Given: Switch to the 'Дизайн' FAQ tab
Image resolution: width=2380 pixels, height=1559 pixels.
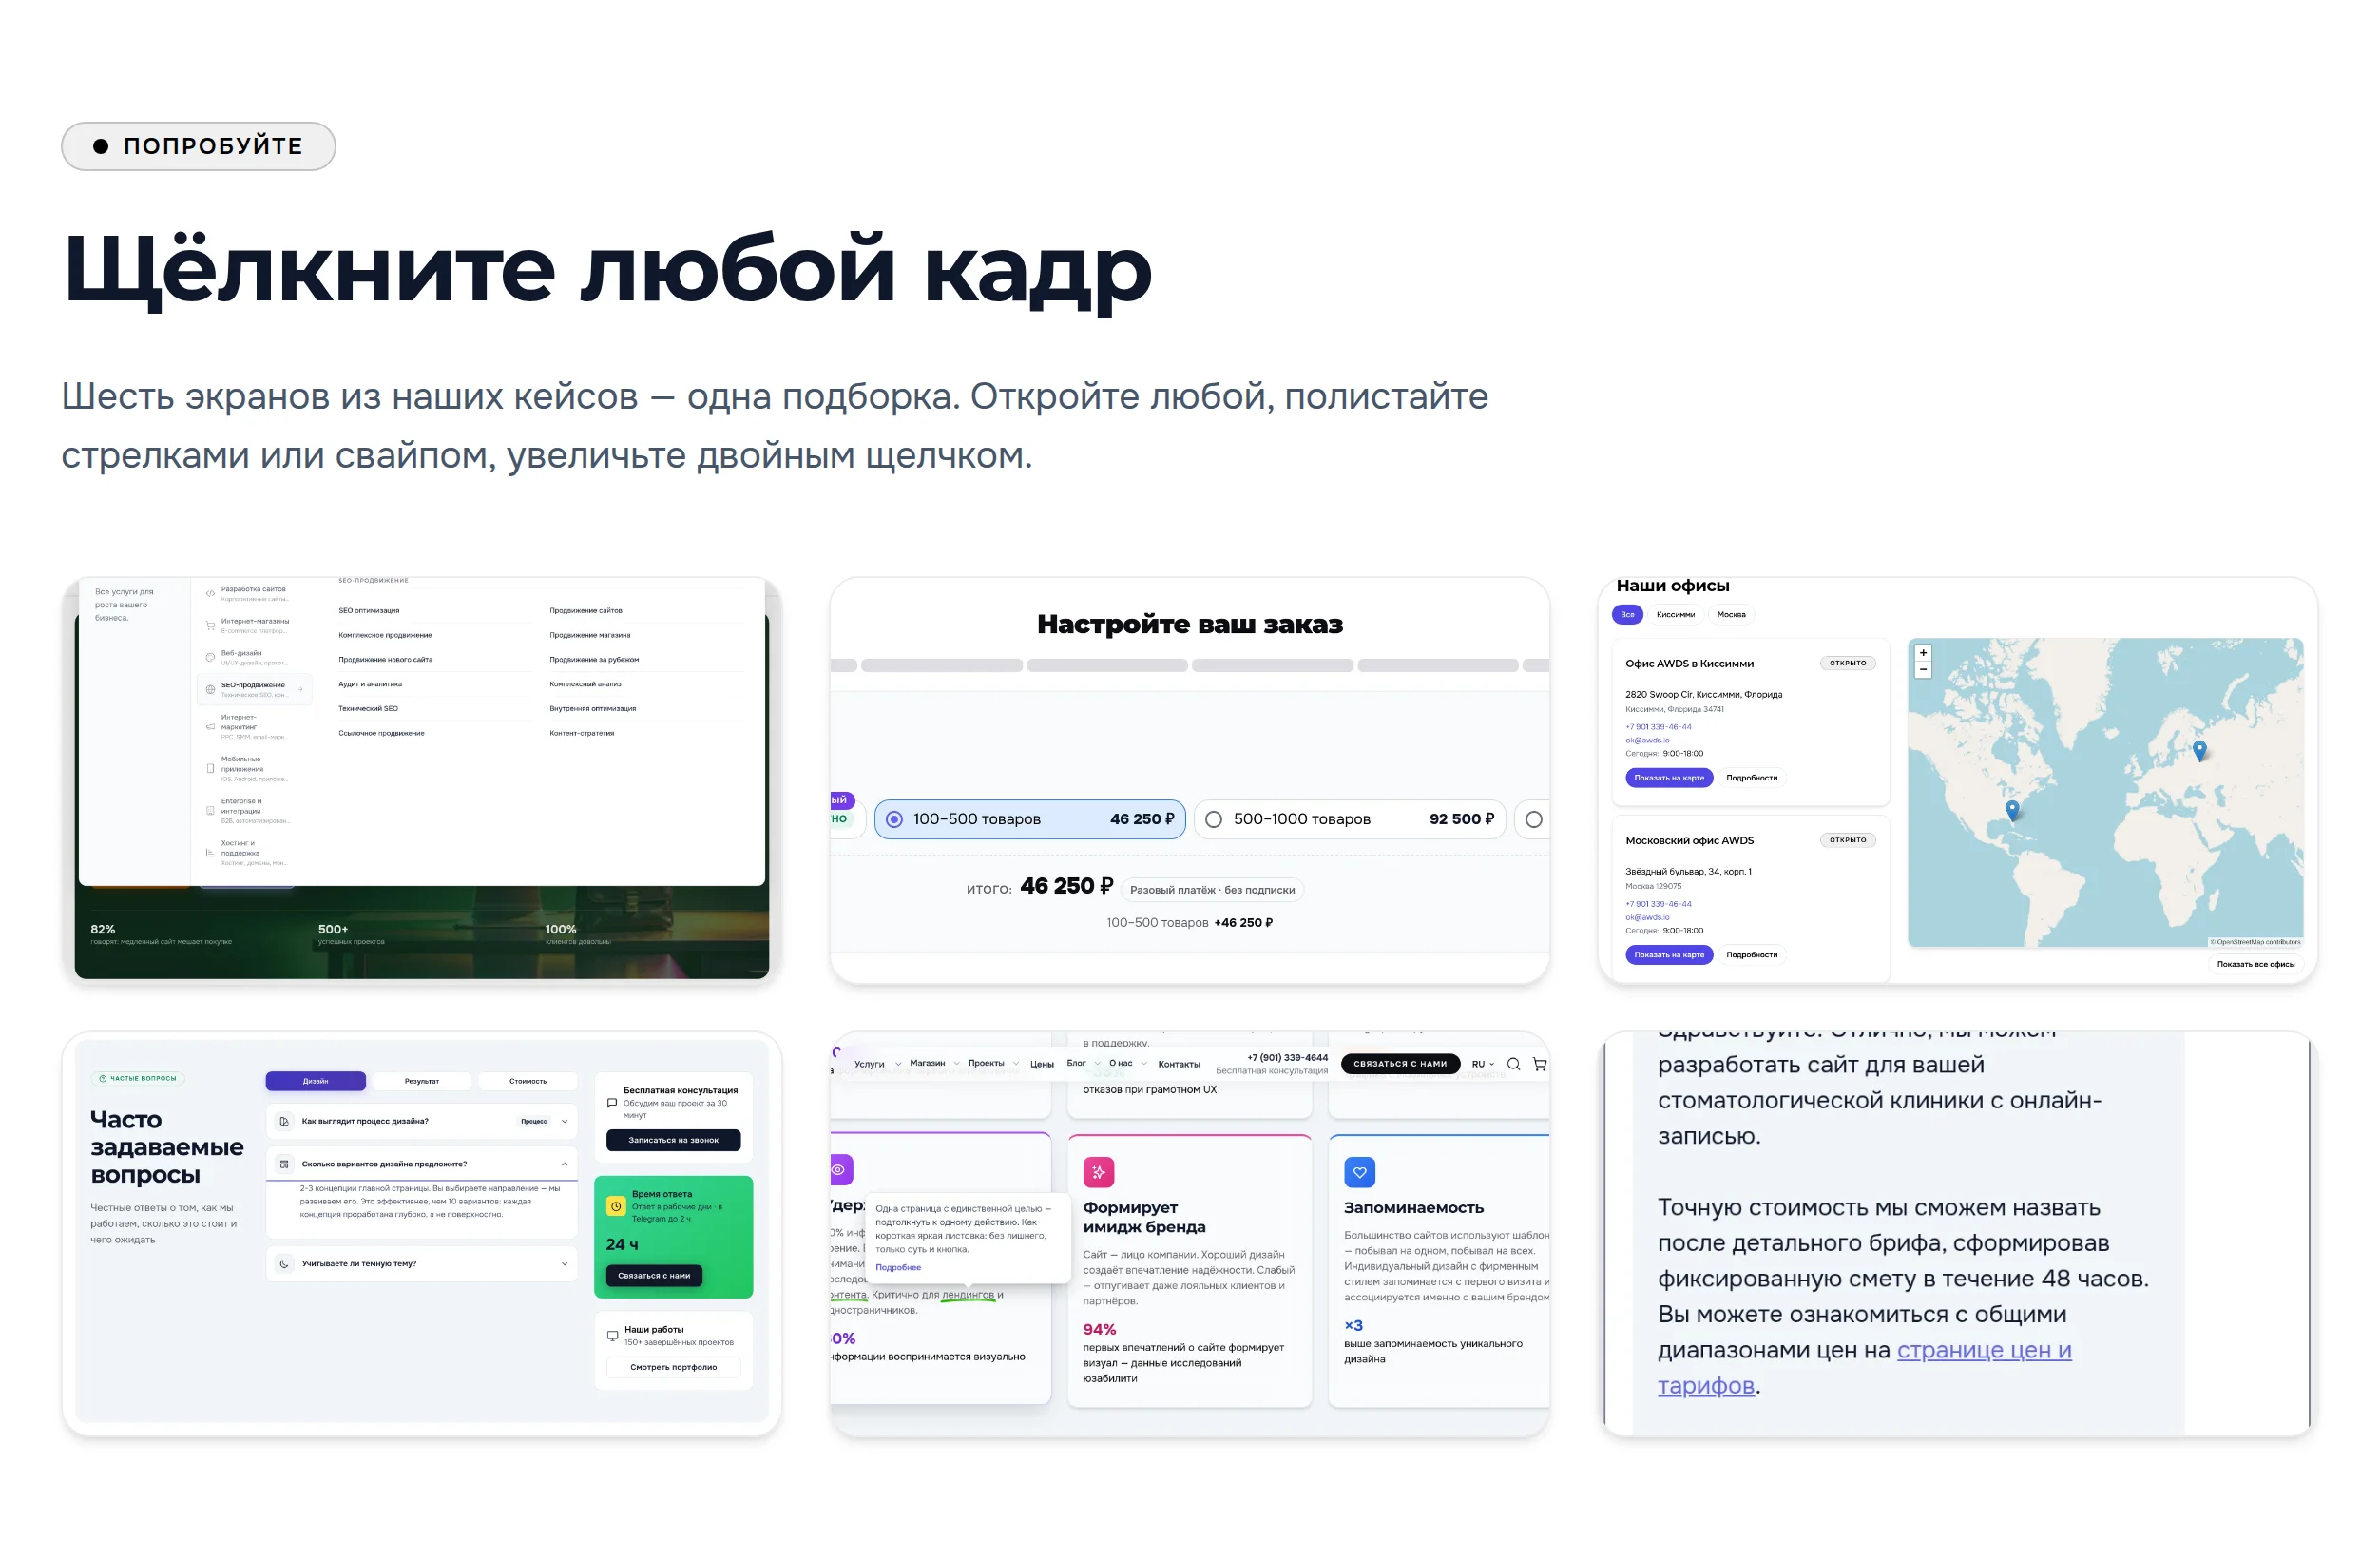Looking at the screenshot, I should [x=315, y=1081].
